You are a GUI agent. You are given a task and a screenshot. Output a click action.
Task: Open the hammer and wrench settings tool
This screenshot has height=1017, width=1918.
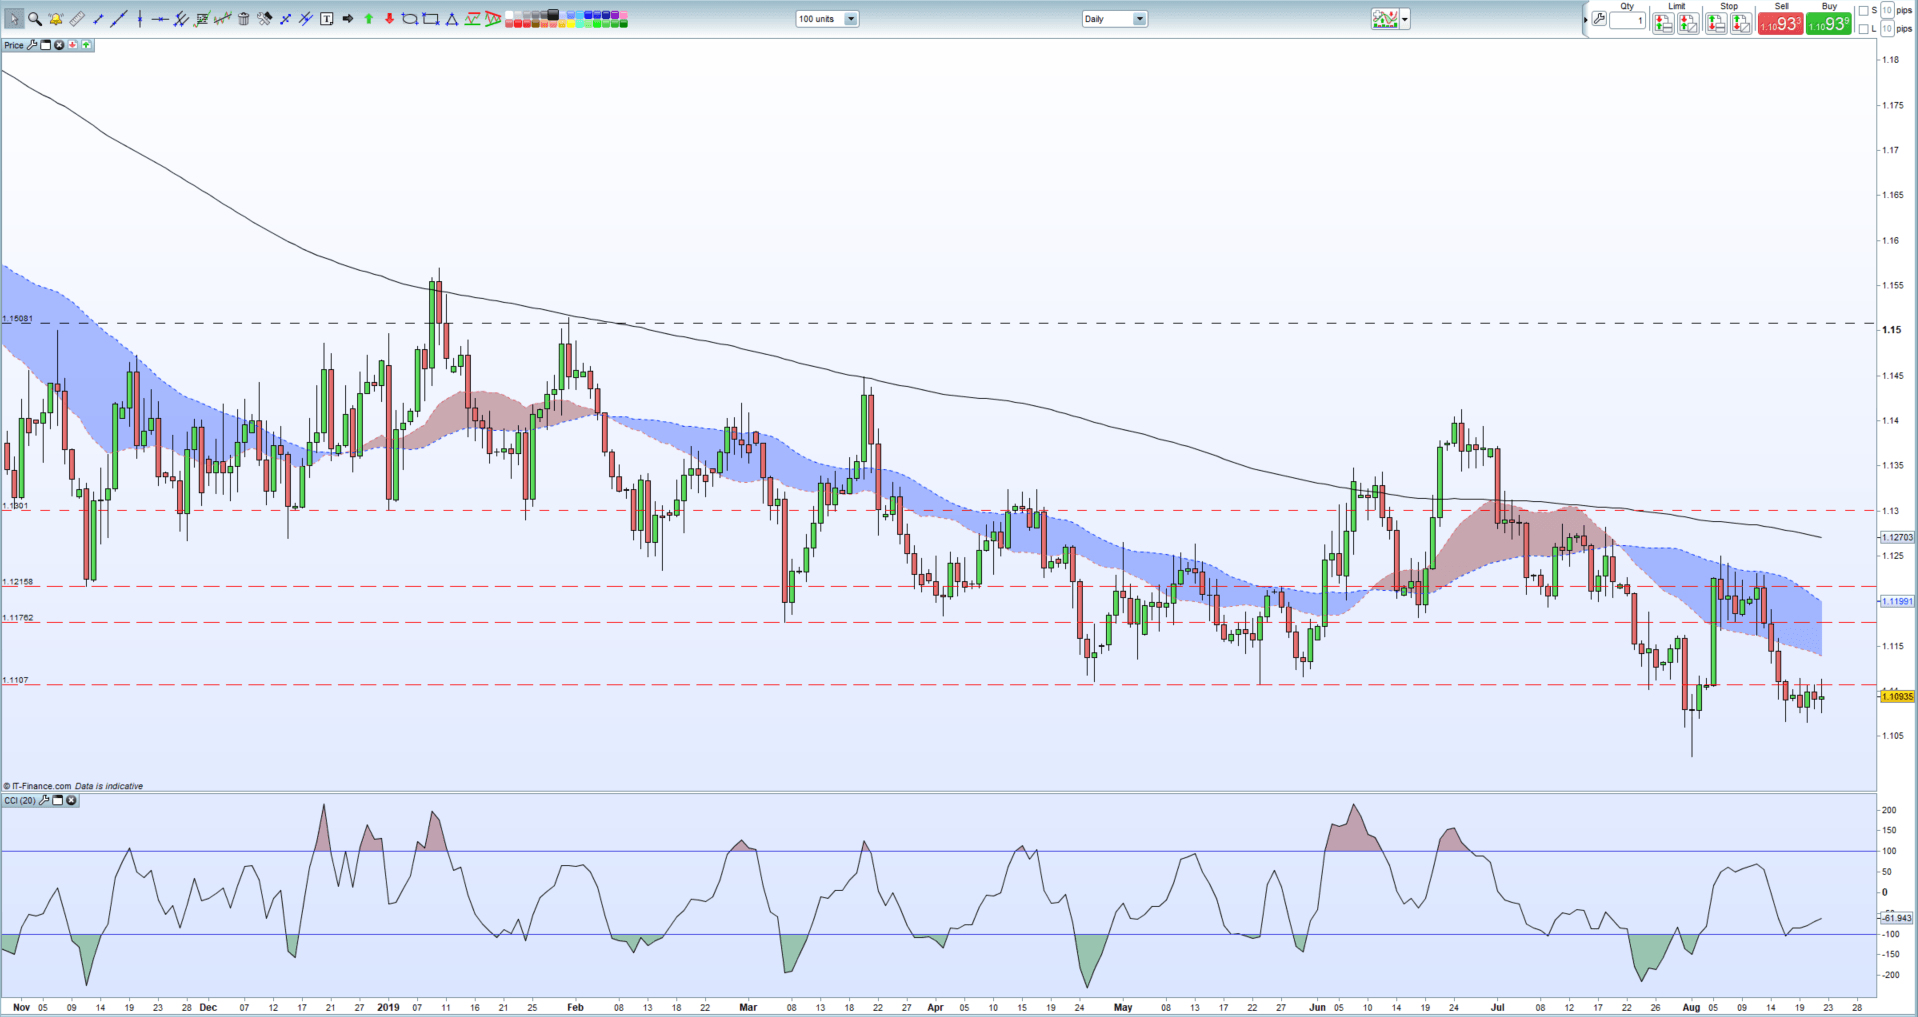pyautogui.click(x=264, y=19)
